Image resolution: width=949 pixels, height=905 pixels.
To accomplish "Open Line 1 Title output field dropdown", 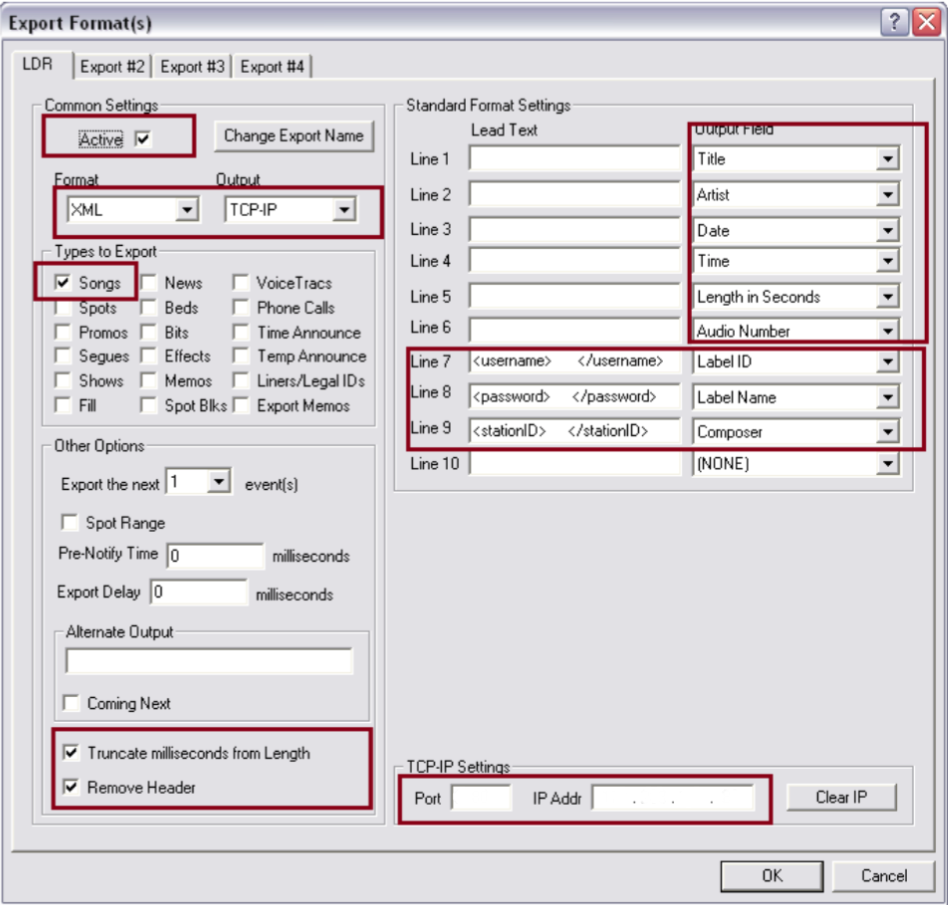I will [887, 159].
